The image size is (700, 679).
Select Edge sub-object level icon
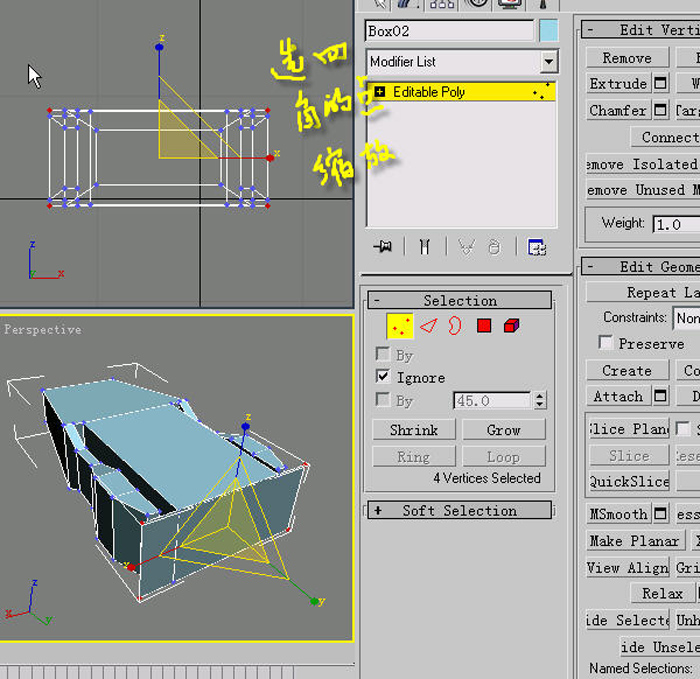(x=428, y=326)
